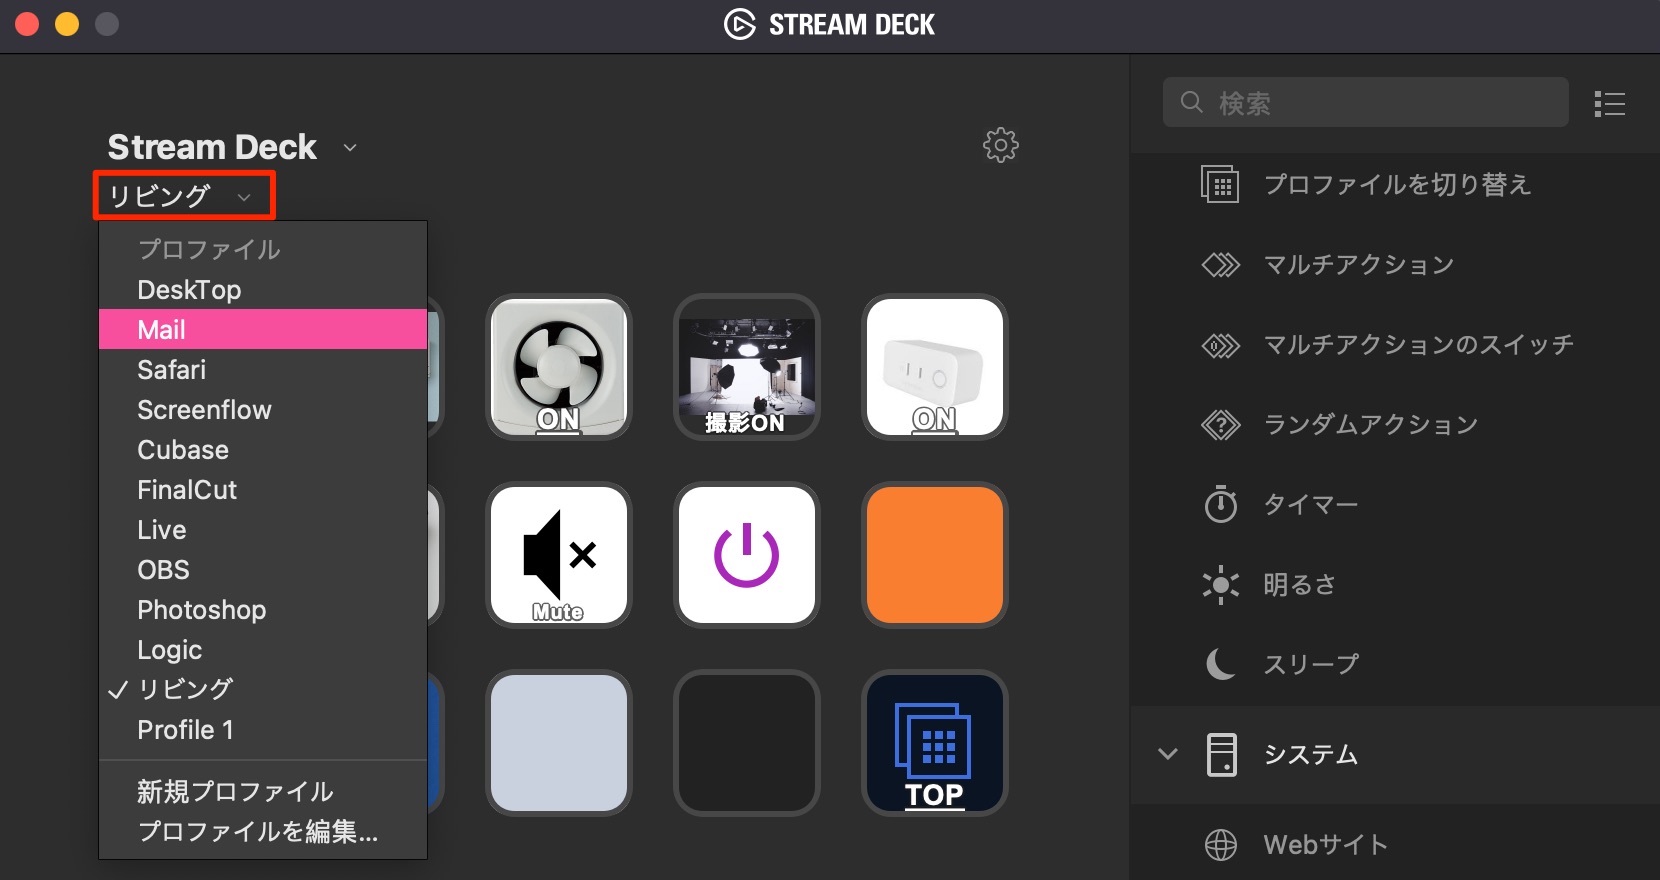Choose Profile 1 from menu
1660x880 pixels.
pyautogui.click(x=263, y=730)
